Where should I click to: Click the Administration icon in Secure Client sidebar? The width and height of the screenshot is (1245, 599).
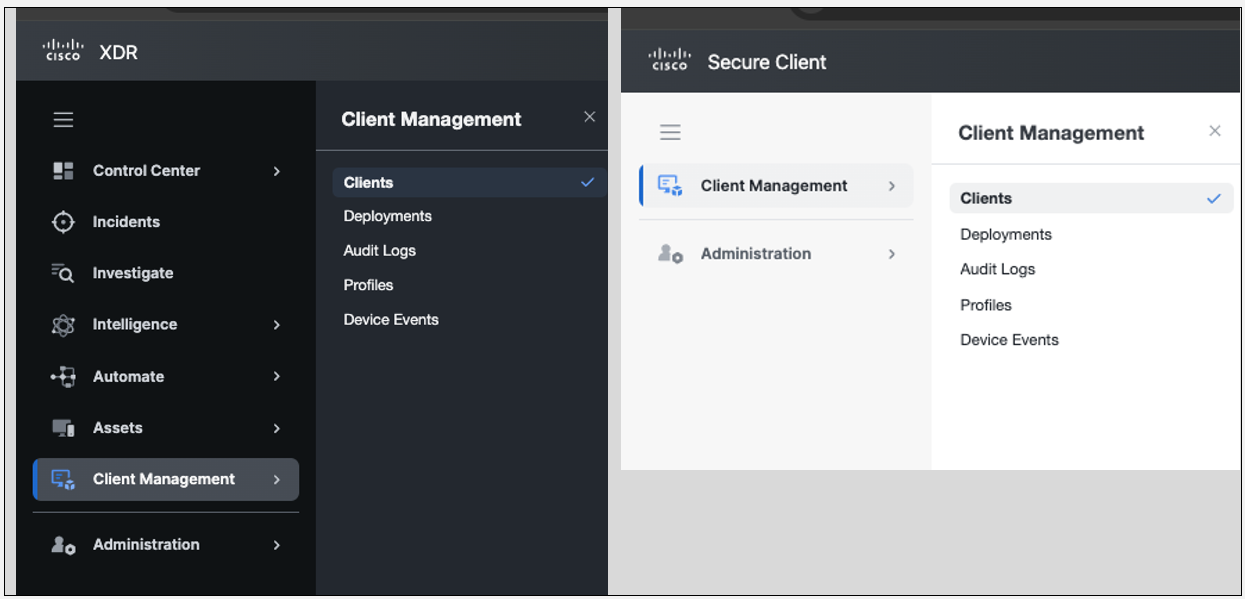pos(670,254)
